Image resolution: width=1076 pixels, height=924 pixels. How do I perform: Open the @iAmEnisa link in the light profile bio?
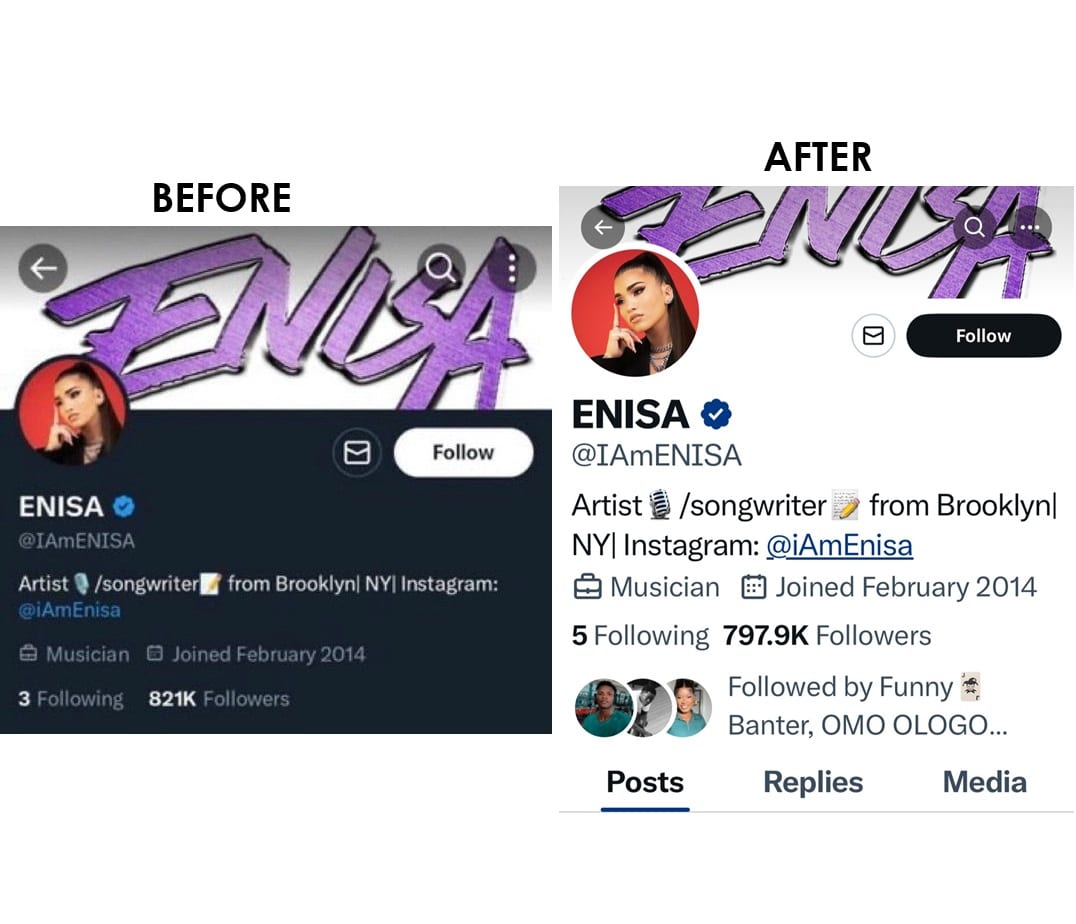tap(839, 546)
